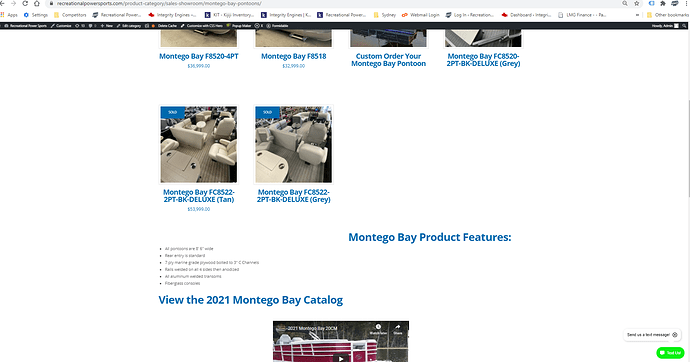Open the Webmail Login bookmark

click(421, 15)
